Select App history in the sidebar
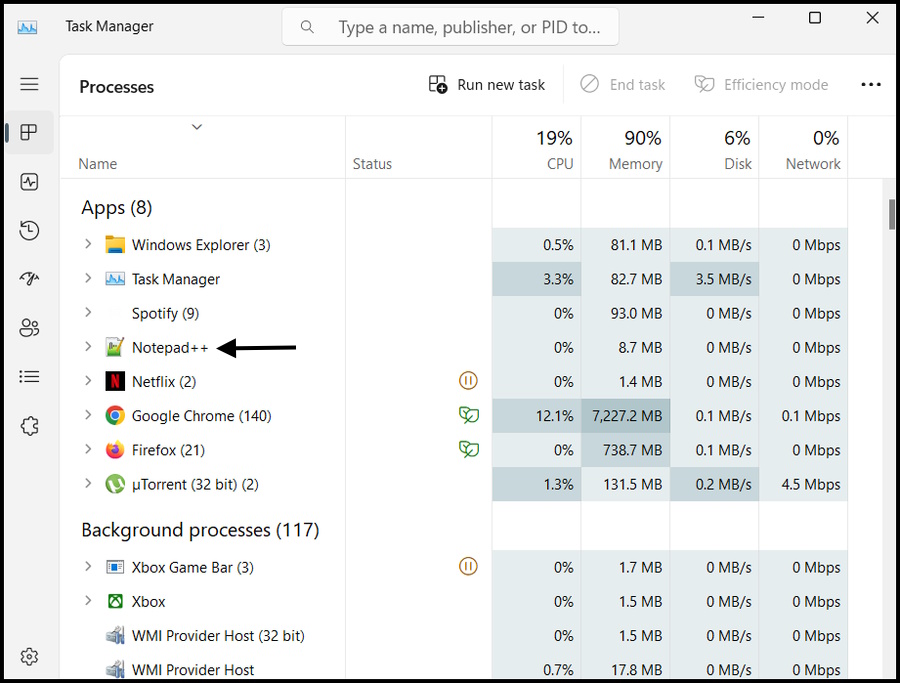 click(x=29, y=230)
